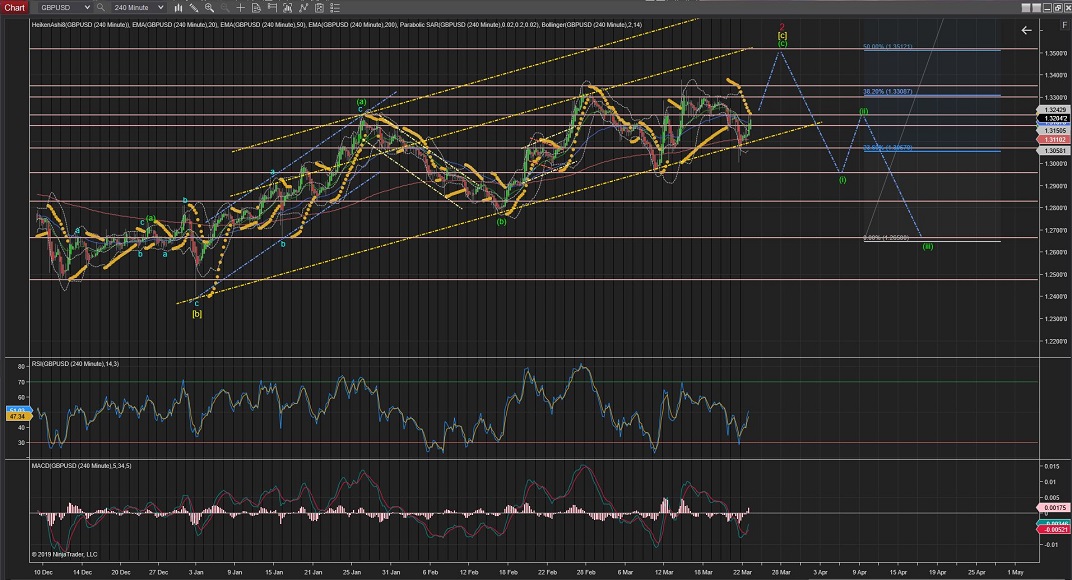Open the chart properties list icon

[334, 8]
